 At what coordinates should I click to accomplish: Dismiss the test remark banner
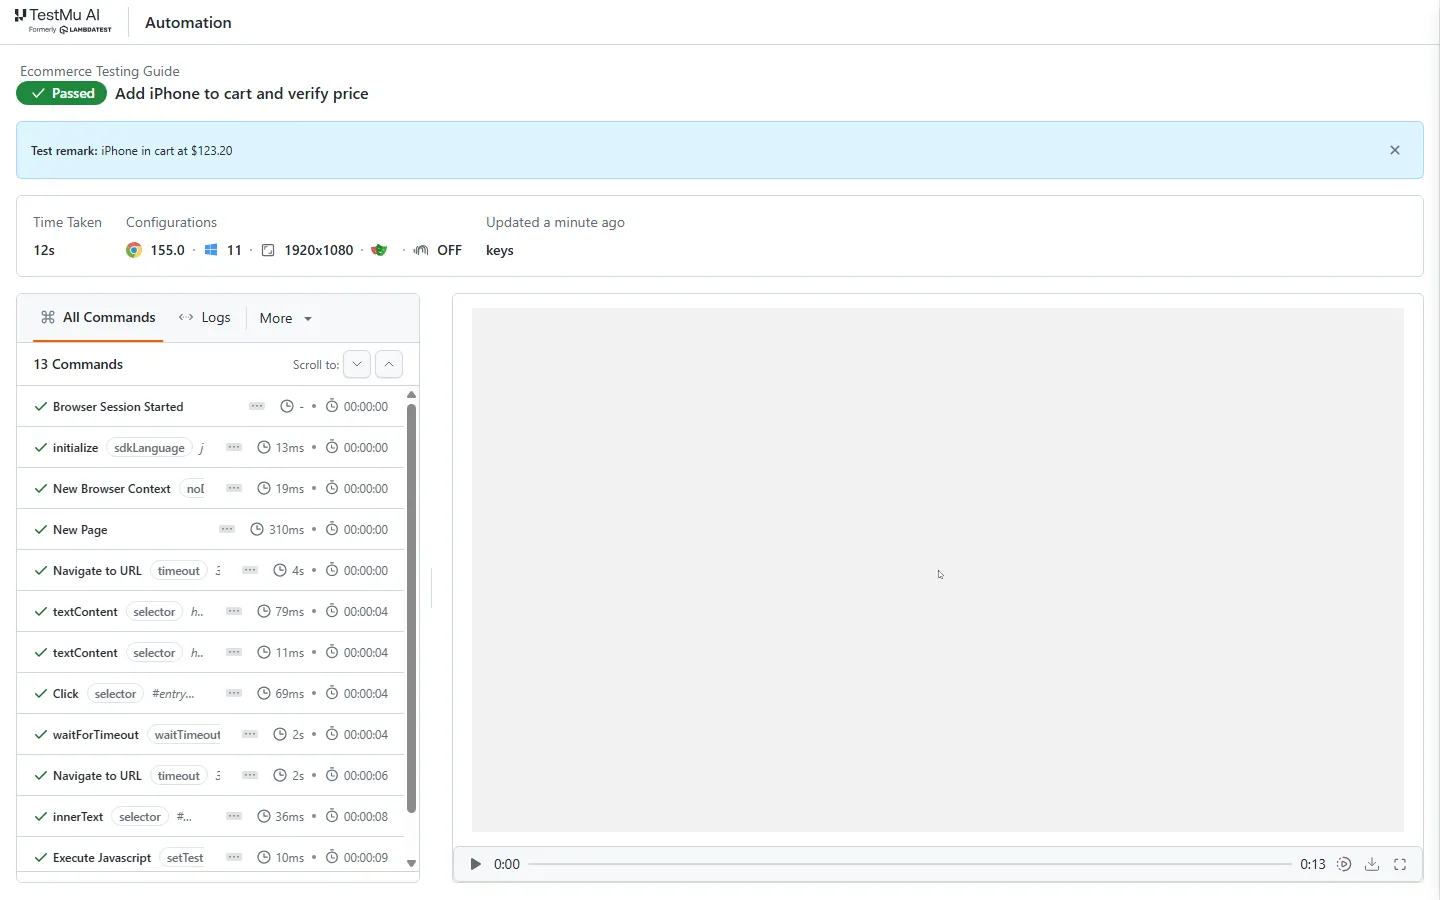click(x=1394, y=150)
